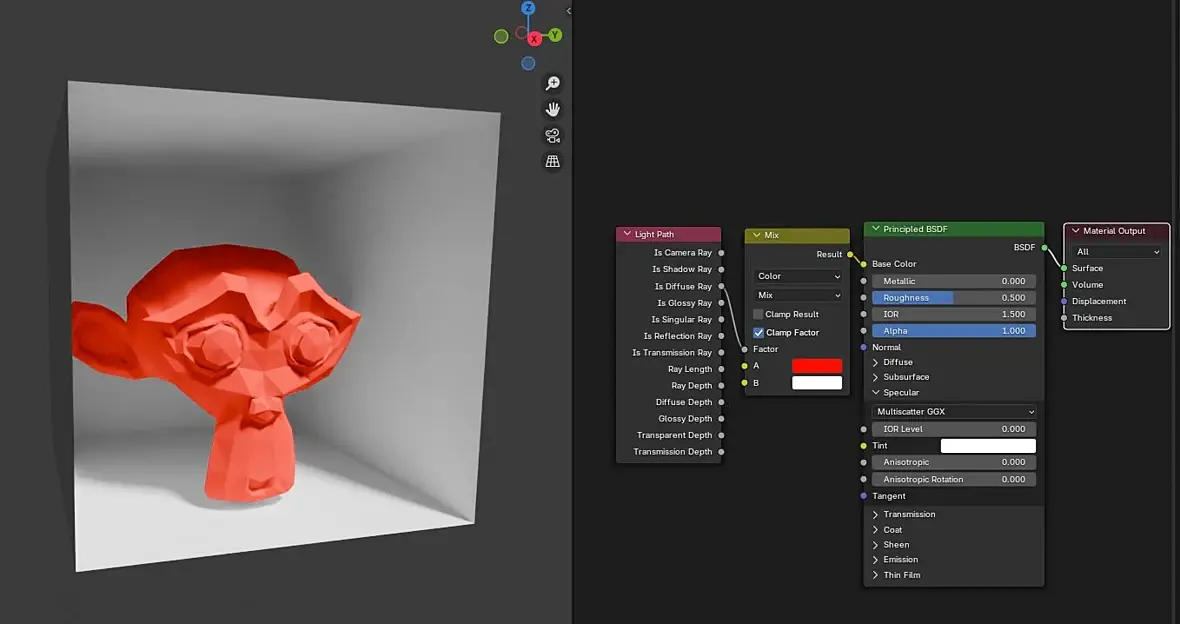This screenshot has width=1180, height=624.
Task: Select the pan hand icon in viewport
Action: click(x=552, y=110)
